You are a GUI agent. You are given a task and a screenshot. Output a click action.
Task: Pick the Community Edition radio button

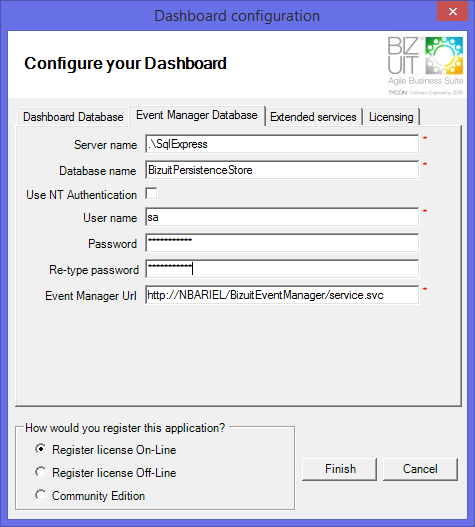pos(41,495)
